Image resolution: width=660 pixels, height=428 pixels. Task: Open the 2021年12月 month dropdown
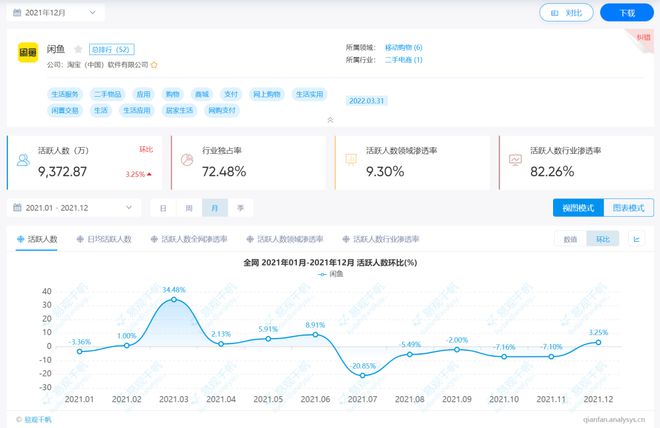pos(55,13)
